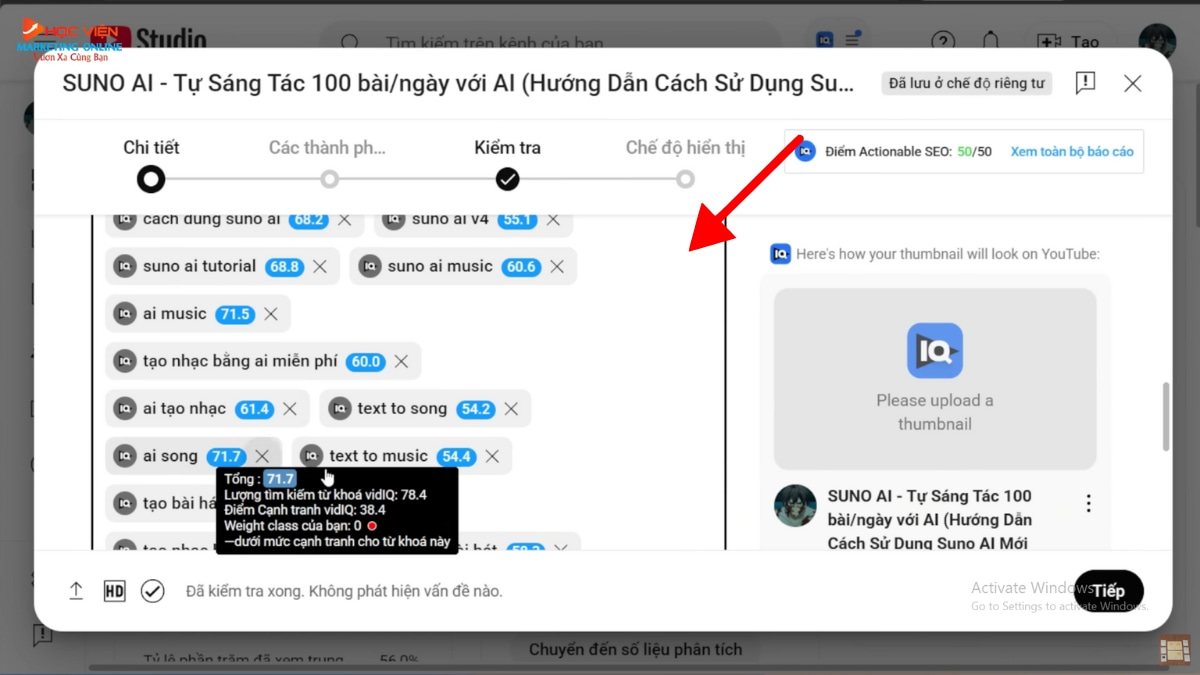
Task: Click the vidIQ icon beside the "suno ai tutorial" keyword
Action: 126,266
